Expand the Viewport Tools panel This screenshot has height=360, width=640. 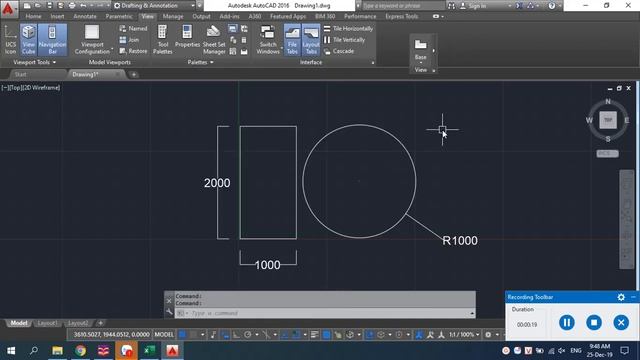pyautogui.click(x=35, y=62)
